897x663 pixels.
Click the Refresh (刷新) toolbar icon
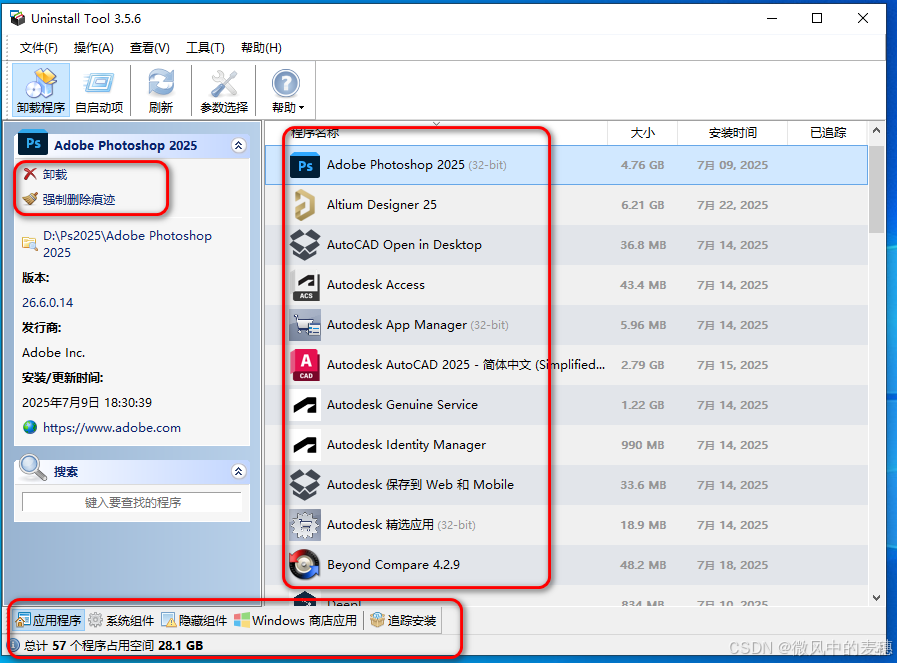coord(161,90)
